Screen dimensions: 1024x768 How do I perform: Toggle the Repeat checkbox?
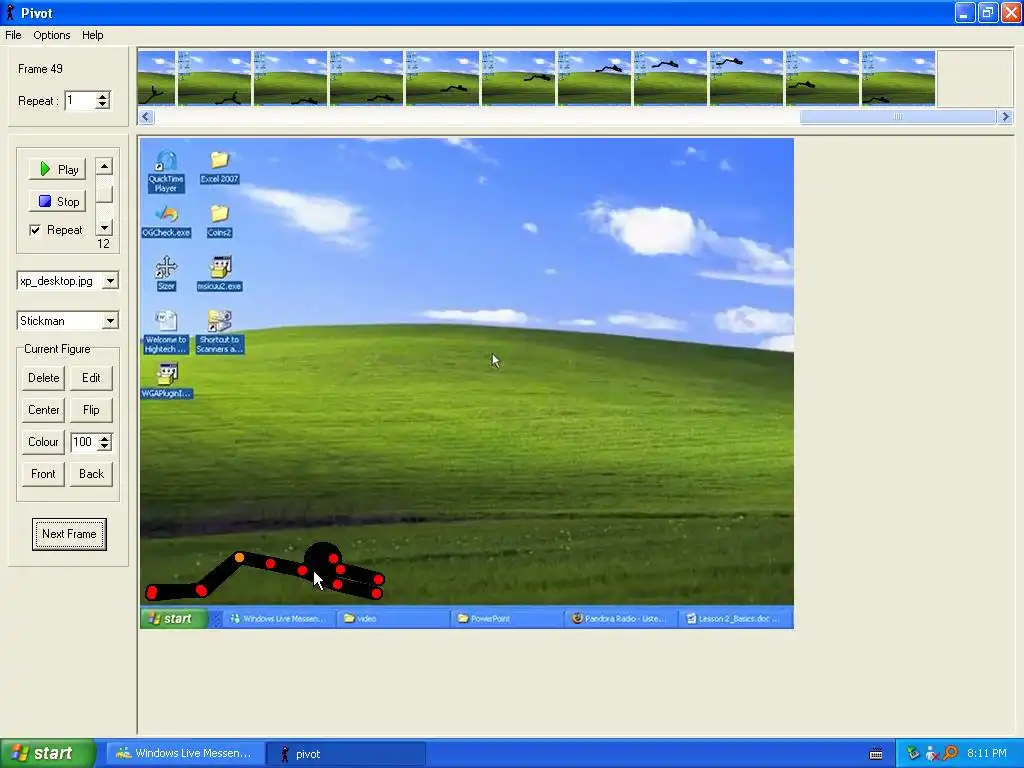[35, 230]
